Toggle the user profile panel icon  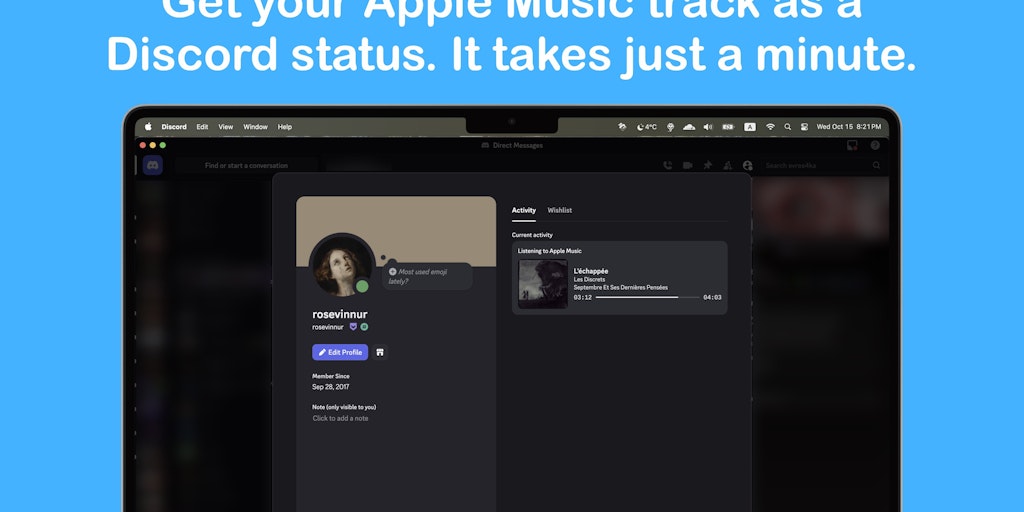(x=748, y=166)
